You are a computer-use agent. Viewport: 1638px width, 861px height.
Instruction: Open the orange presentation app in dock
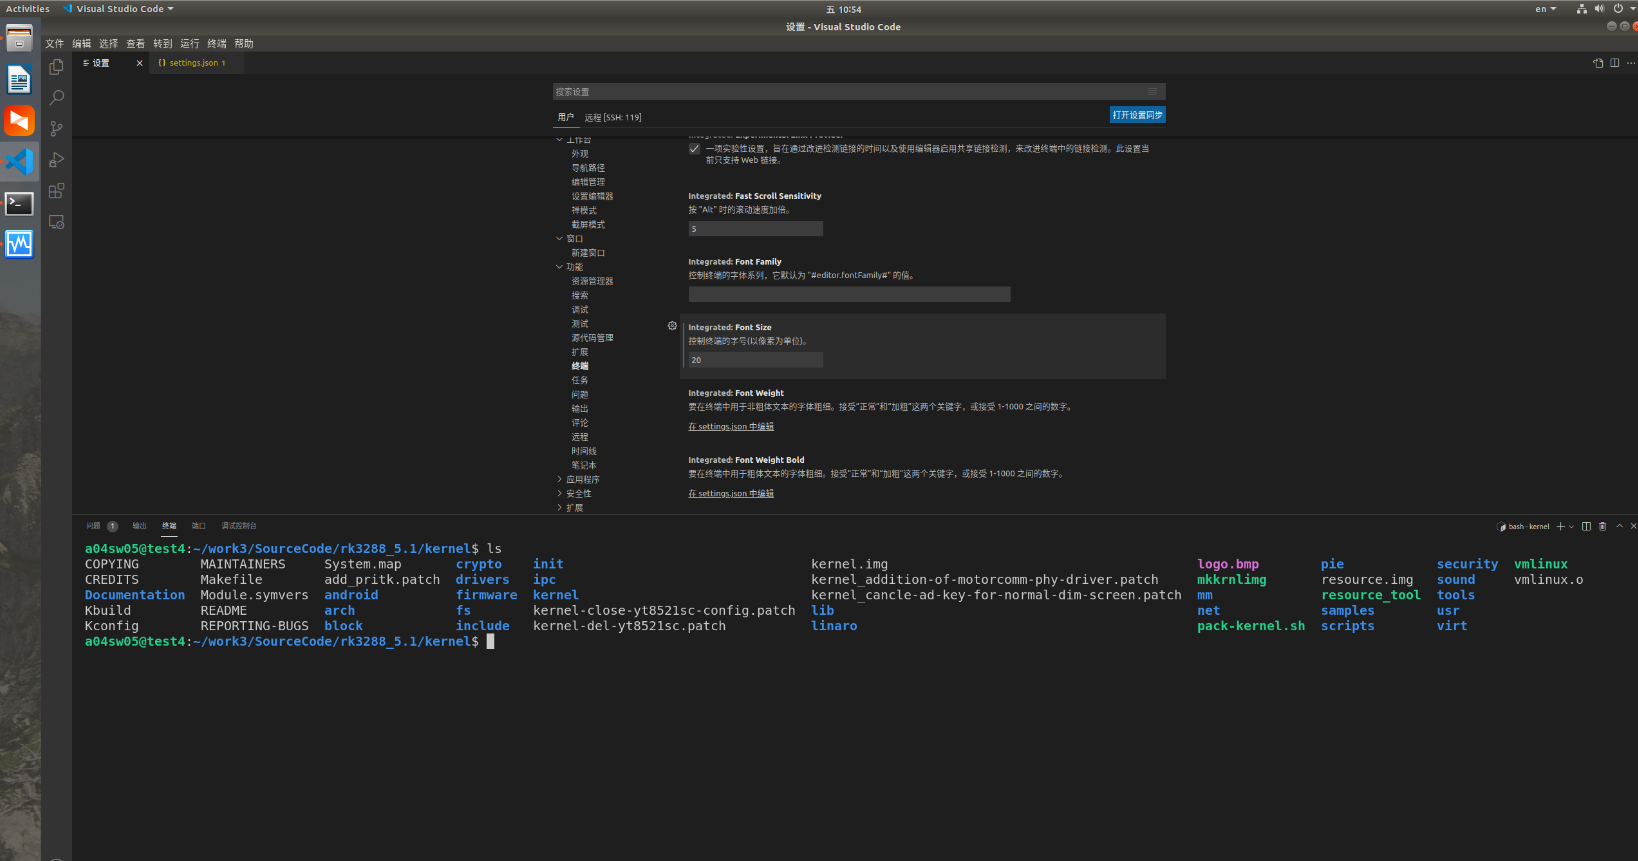[19, 120]
